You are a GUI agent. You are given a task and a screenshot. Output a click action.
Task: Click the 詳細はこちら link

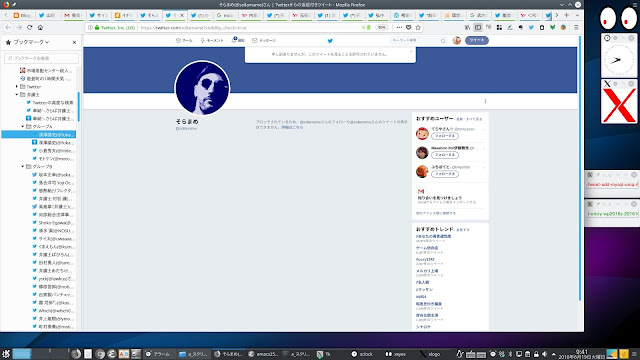click(292, 127)
